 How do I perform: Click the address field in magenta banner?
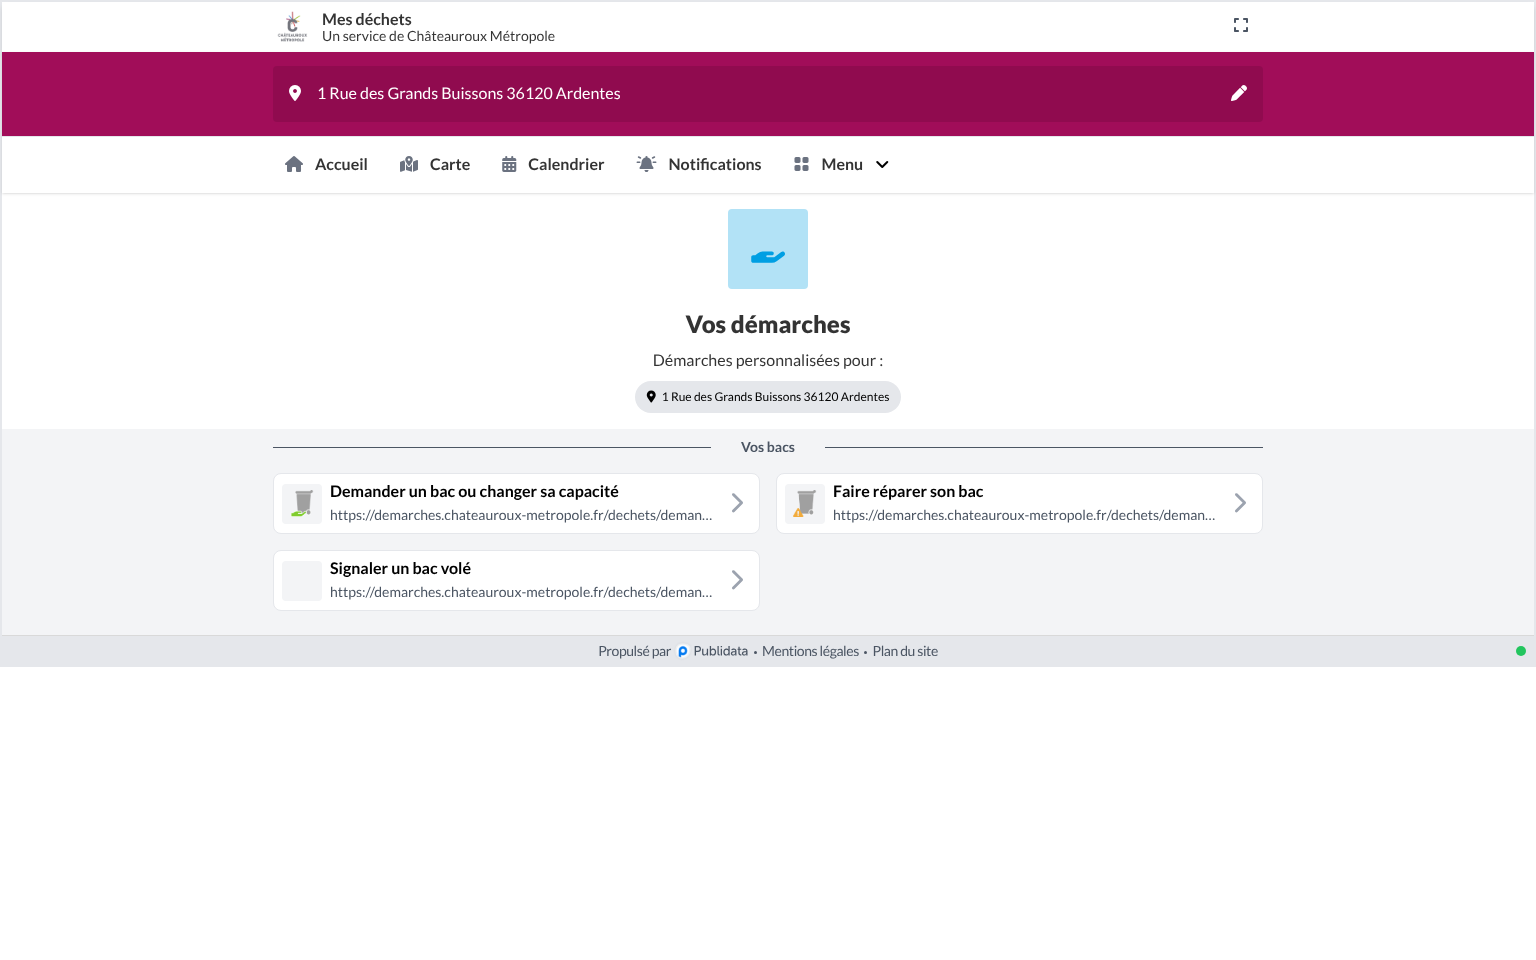(768, 94)
